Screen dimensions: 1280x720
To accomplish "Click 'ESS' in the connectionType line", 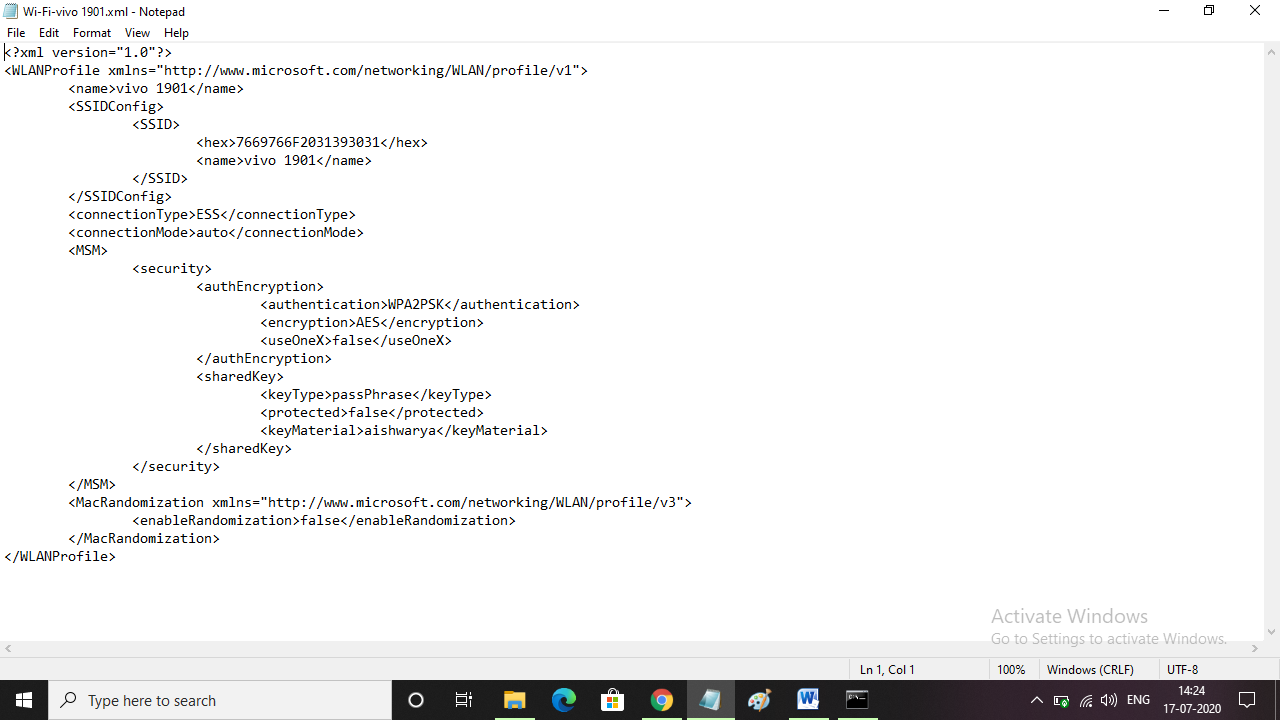I will pyautogui.click(x=208, y=214).
